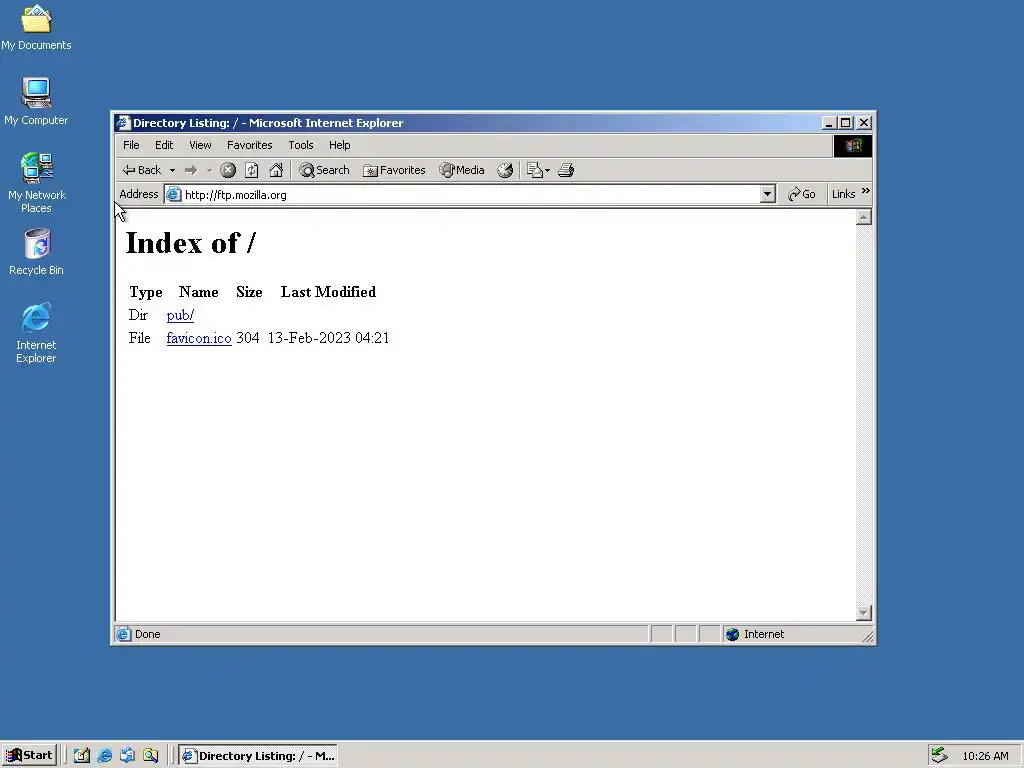Select the My Documents desktop icon
The image size is (1024, 768).
(36, 27)
